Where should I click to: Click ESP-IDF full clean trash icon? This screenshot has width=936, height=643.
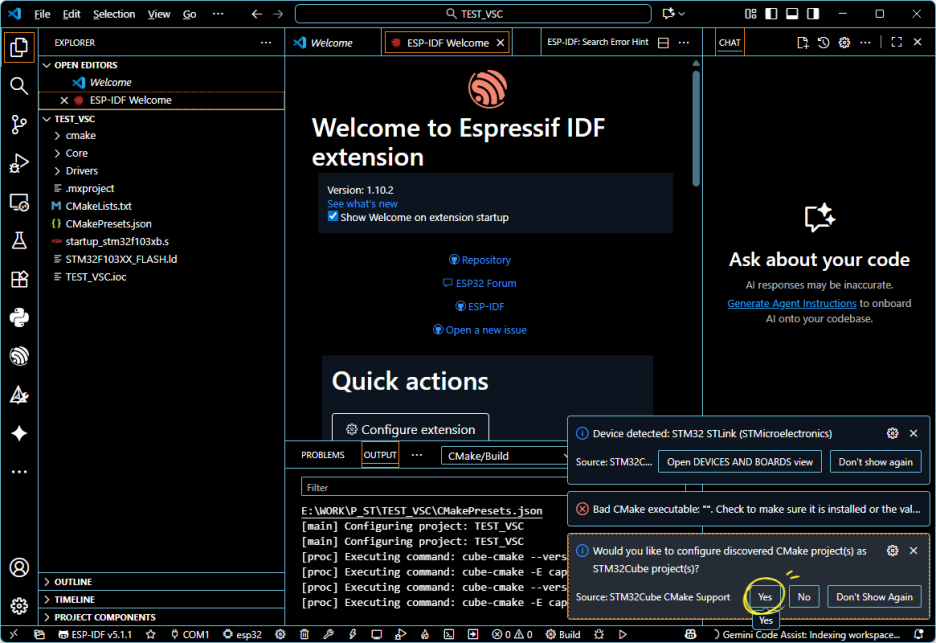pyautogui.click(x=304, y=634)
